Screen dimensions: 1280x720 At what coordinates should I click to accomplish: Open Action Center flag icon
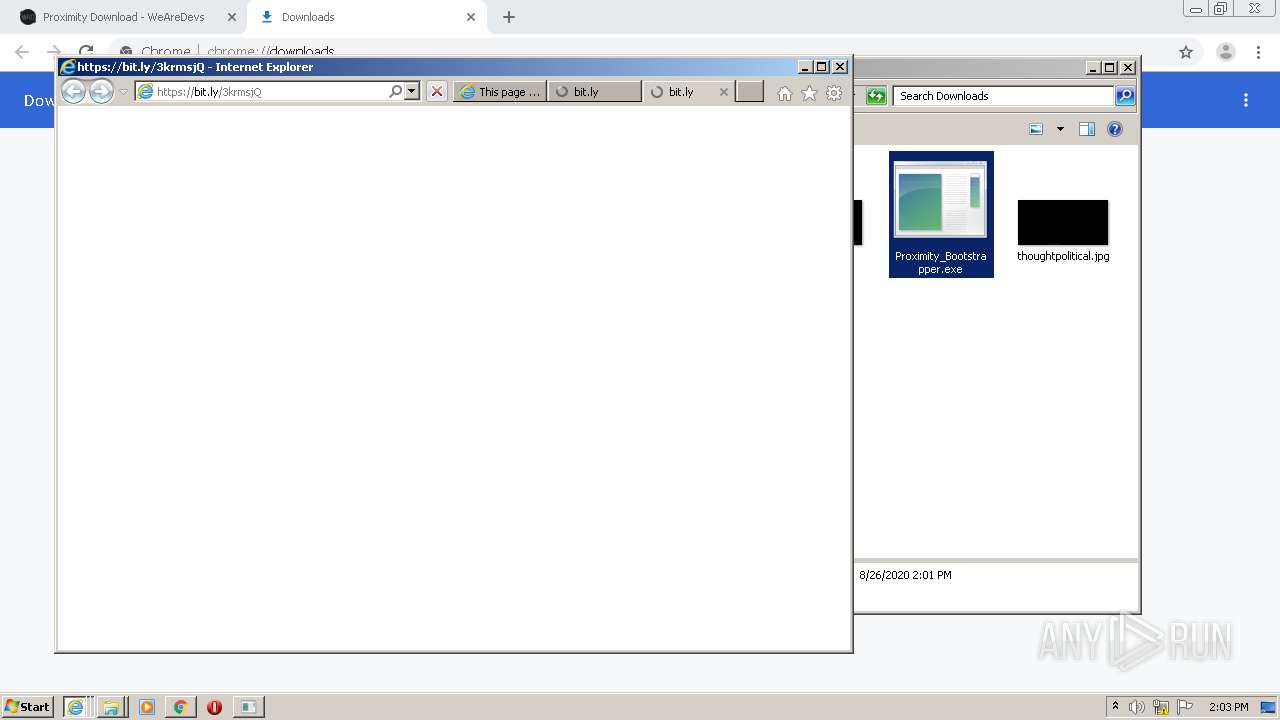click(1185, 707)
